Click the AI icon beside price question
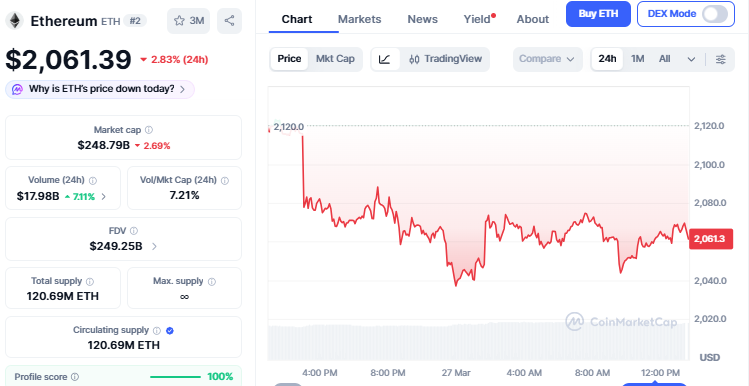Image resolution: width=749 pixels, height=386 pixels. click(18, 89)
